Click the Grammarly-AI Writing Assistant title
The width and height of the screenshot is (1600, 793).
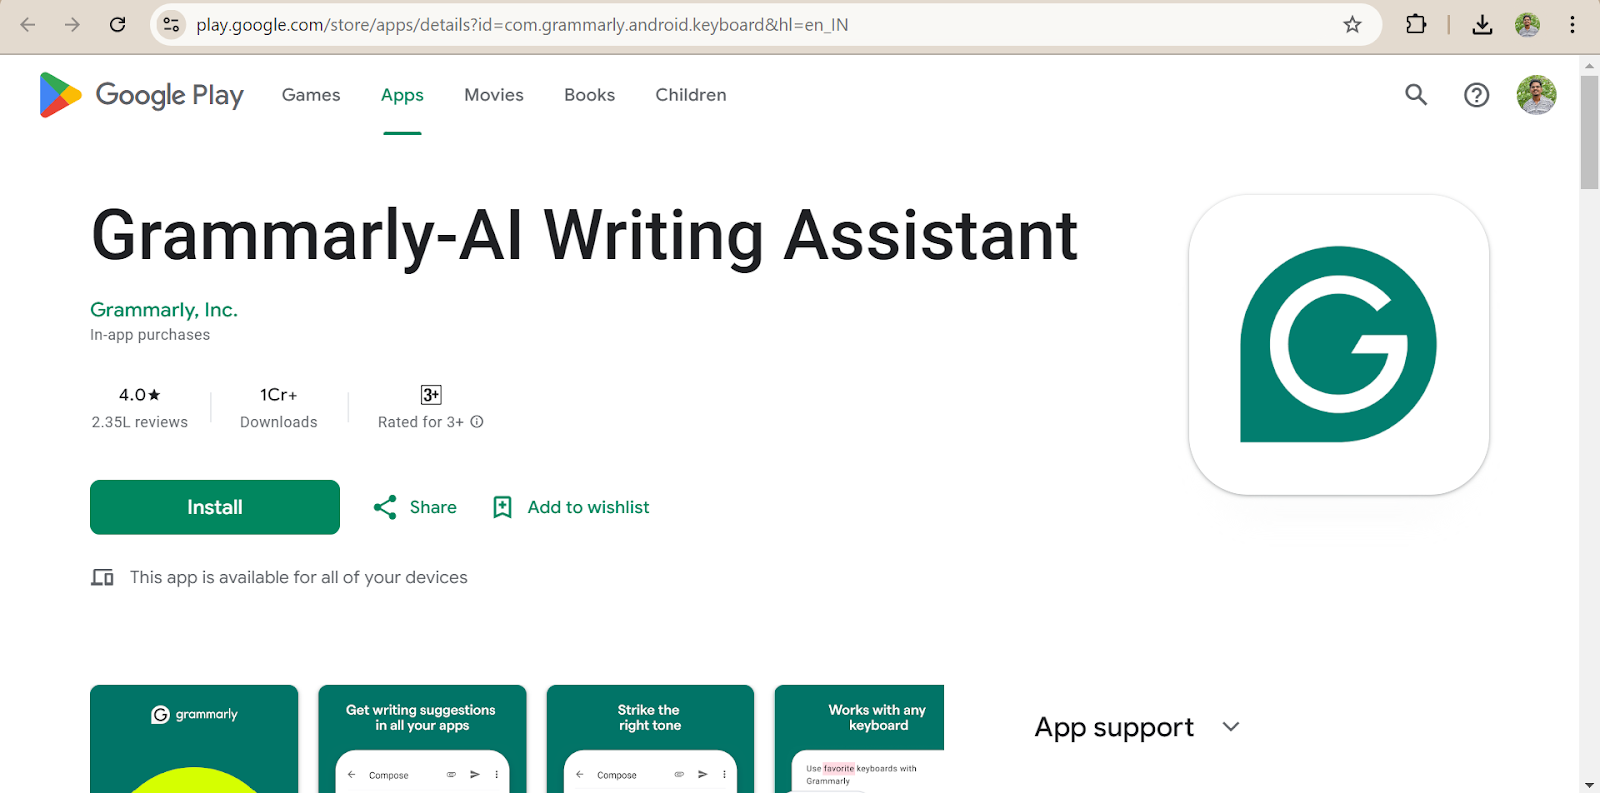[x=585, y=237]
